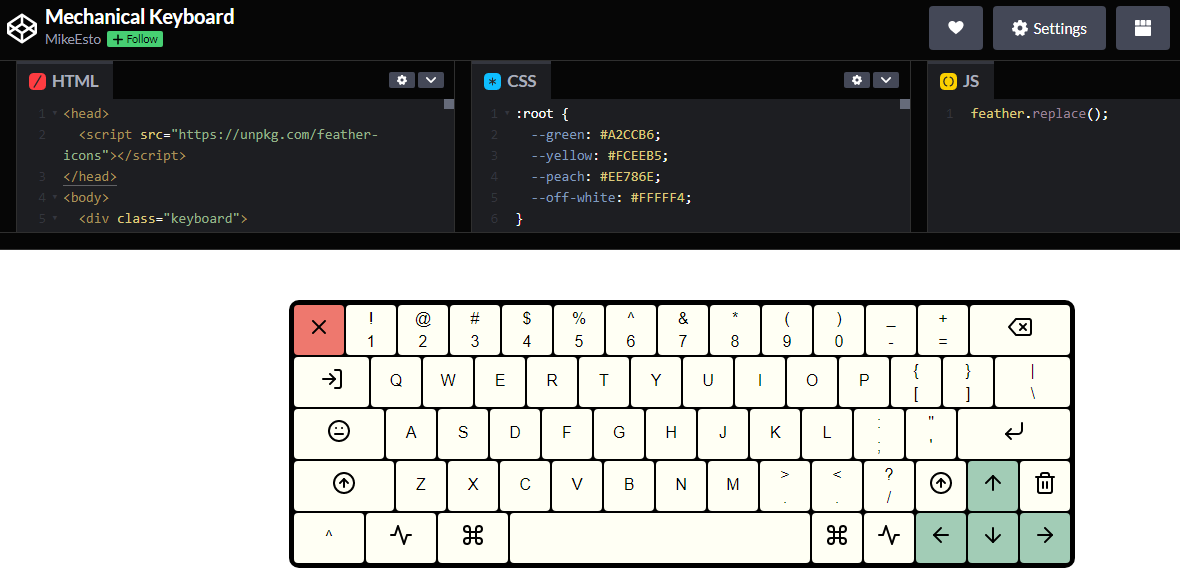
Task: Click the left shift circle-arrow key
Action: point(344,484)
